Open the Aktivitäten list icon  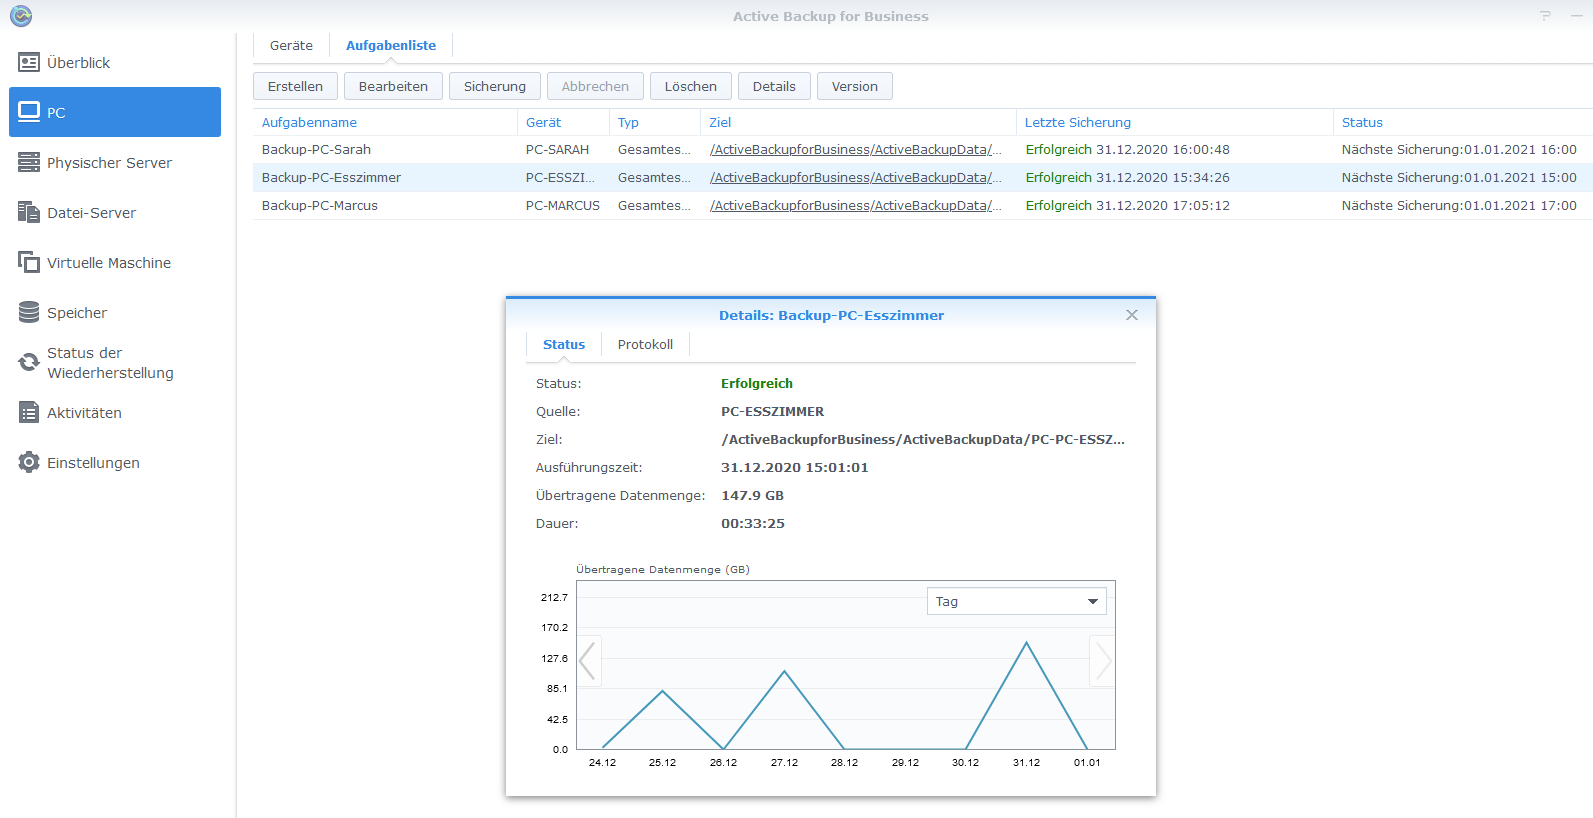[x=29, y=412]
